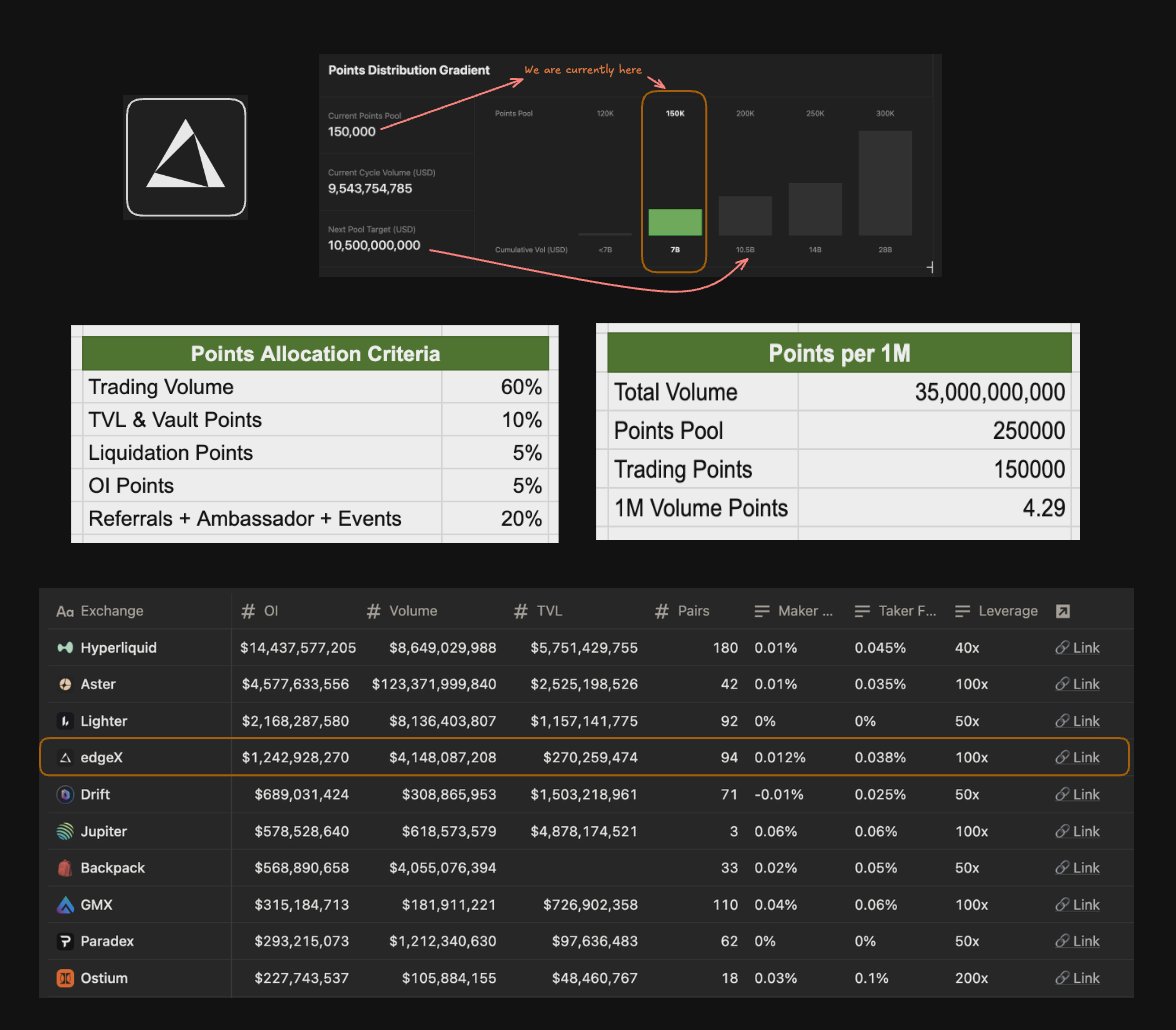Viewport: 1176px width, 1030px height.
Task: Open the Lighter Link
Action: 1078,721
